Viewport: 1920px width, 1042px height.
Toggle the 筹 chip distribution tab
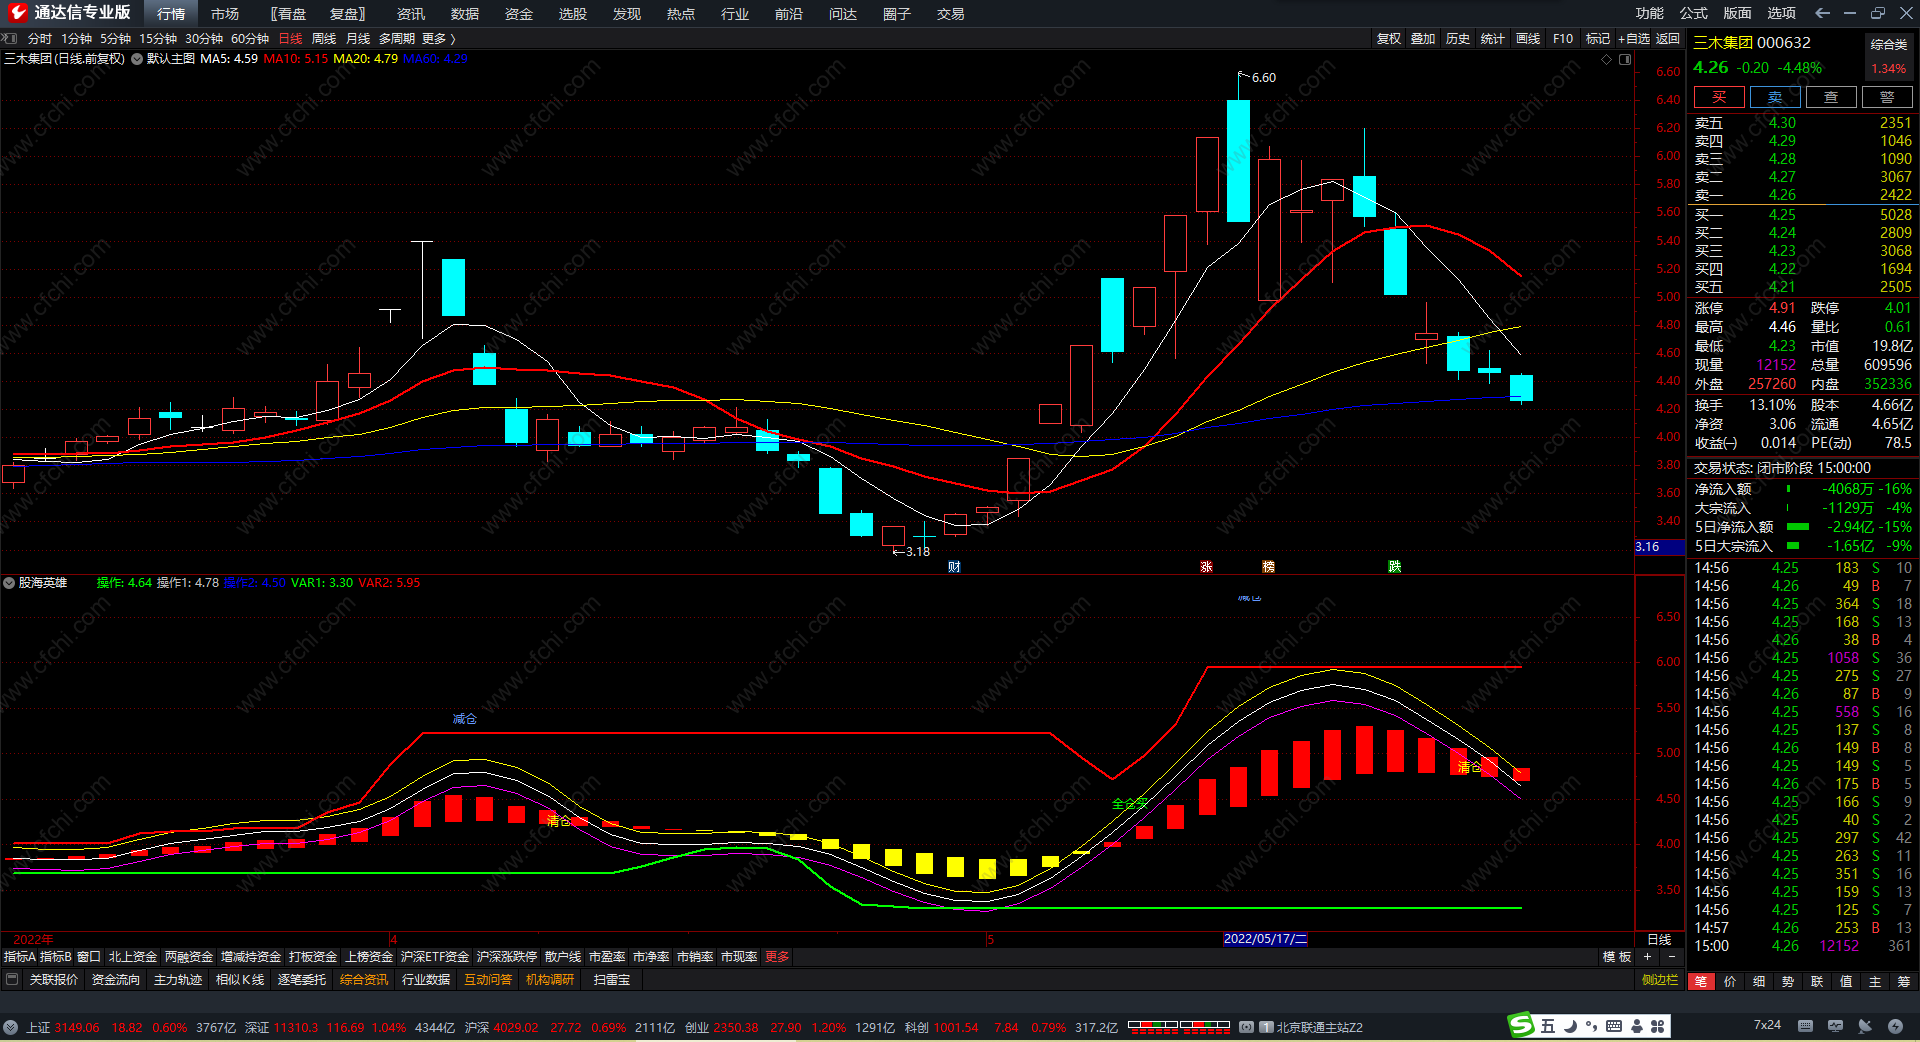click(1903, 981)
